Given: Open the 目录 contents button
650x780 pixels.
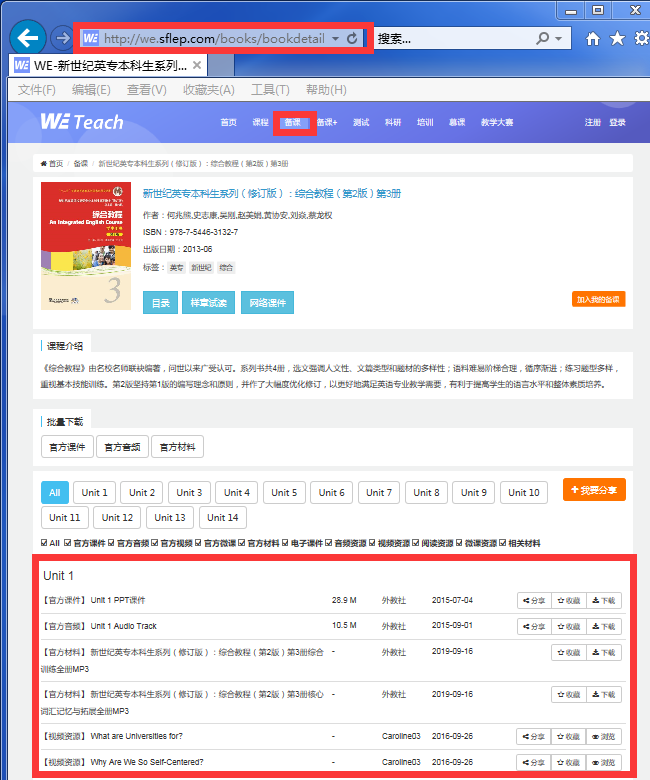Looking at the screenshot, I should [x=160, y=302].
